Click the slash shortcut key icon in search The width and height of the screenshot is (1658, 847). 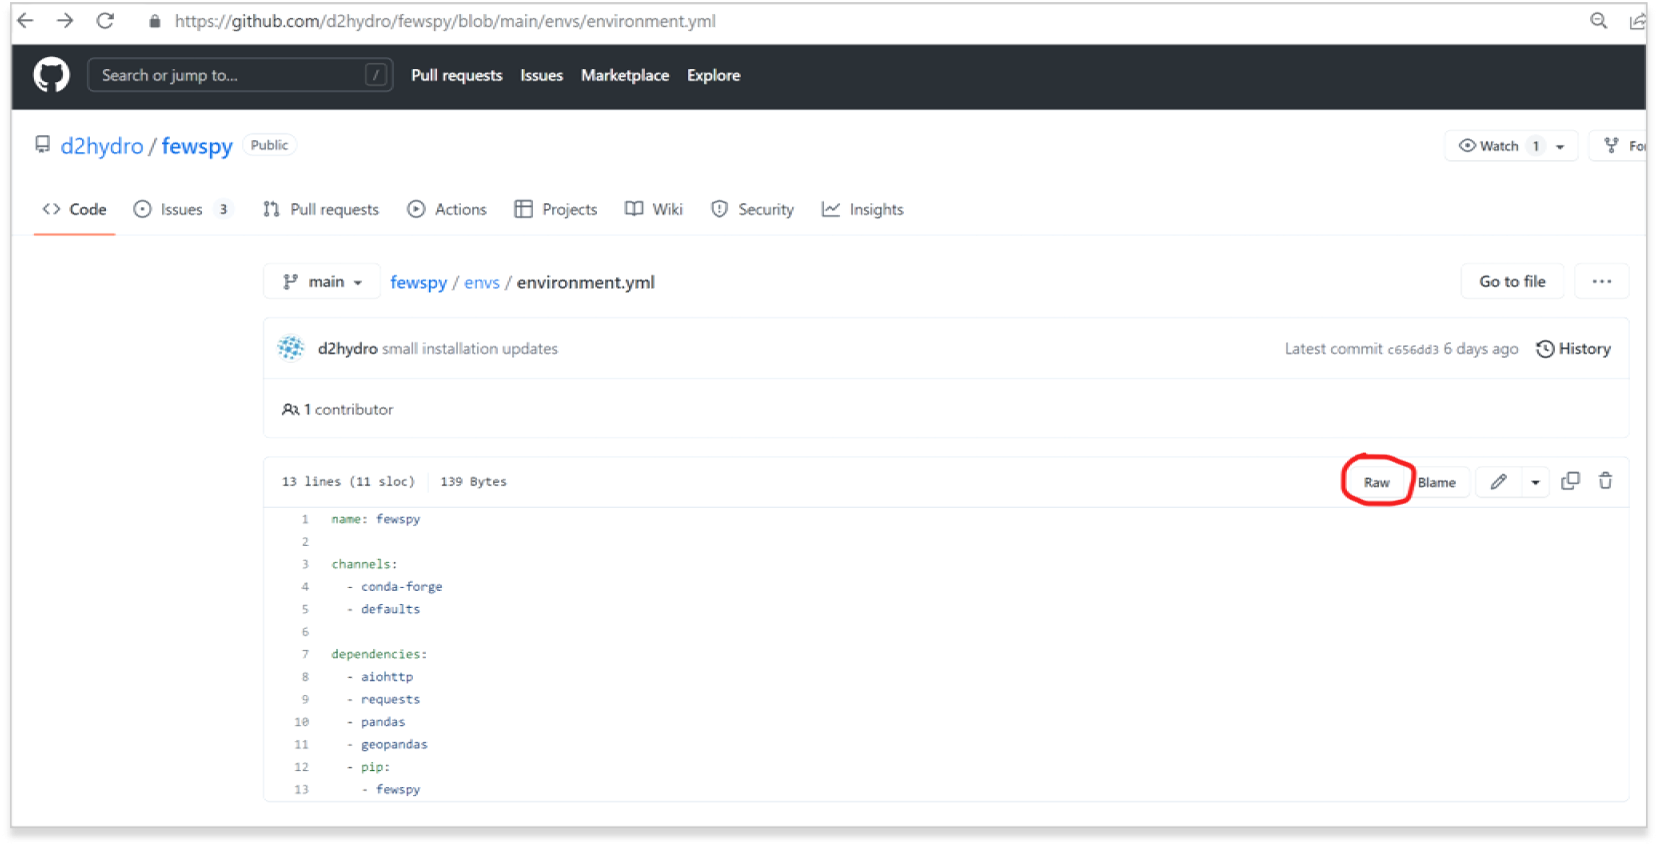pos(375,75)
